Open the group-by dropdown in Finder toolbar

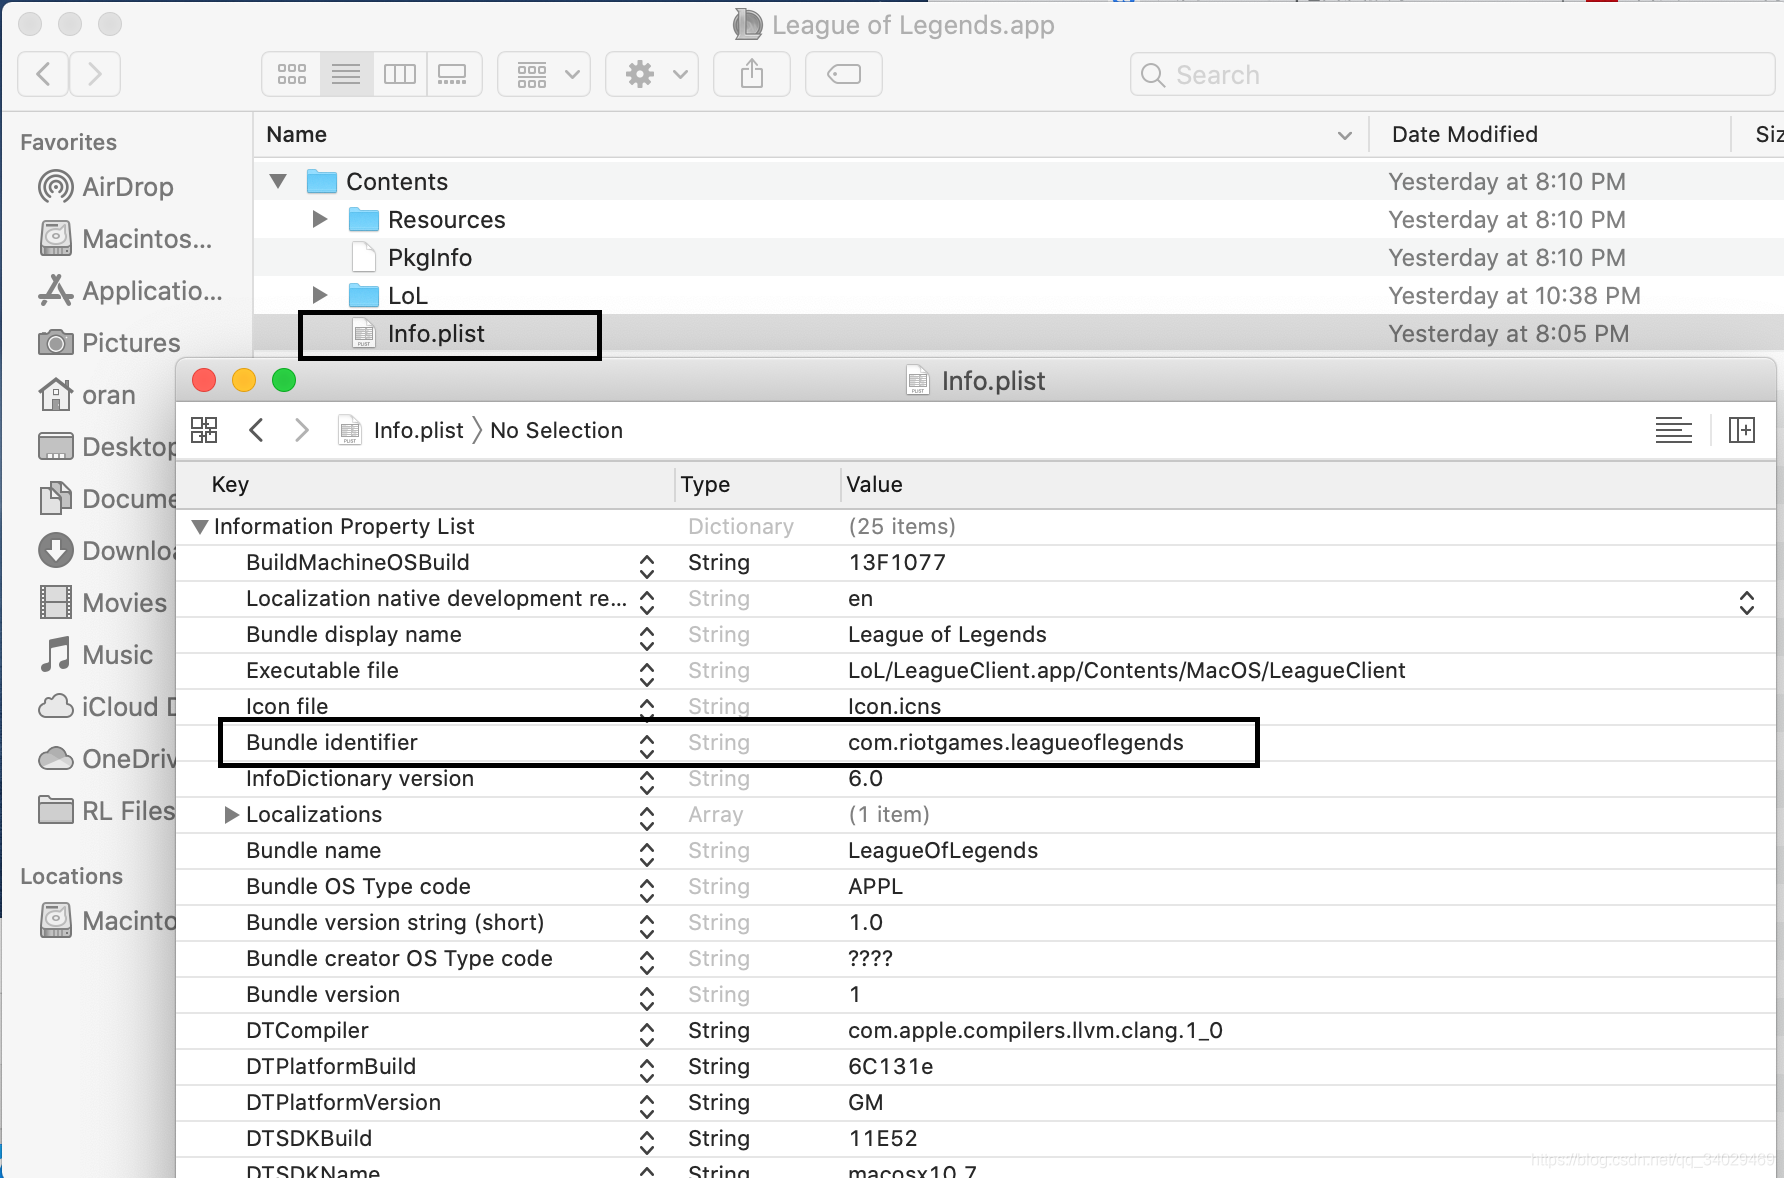pyautogui.click(x=544, y=74)
